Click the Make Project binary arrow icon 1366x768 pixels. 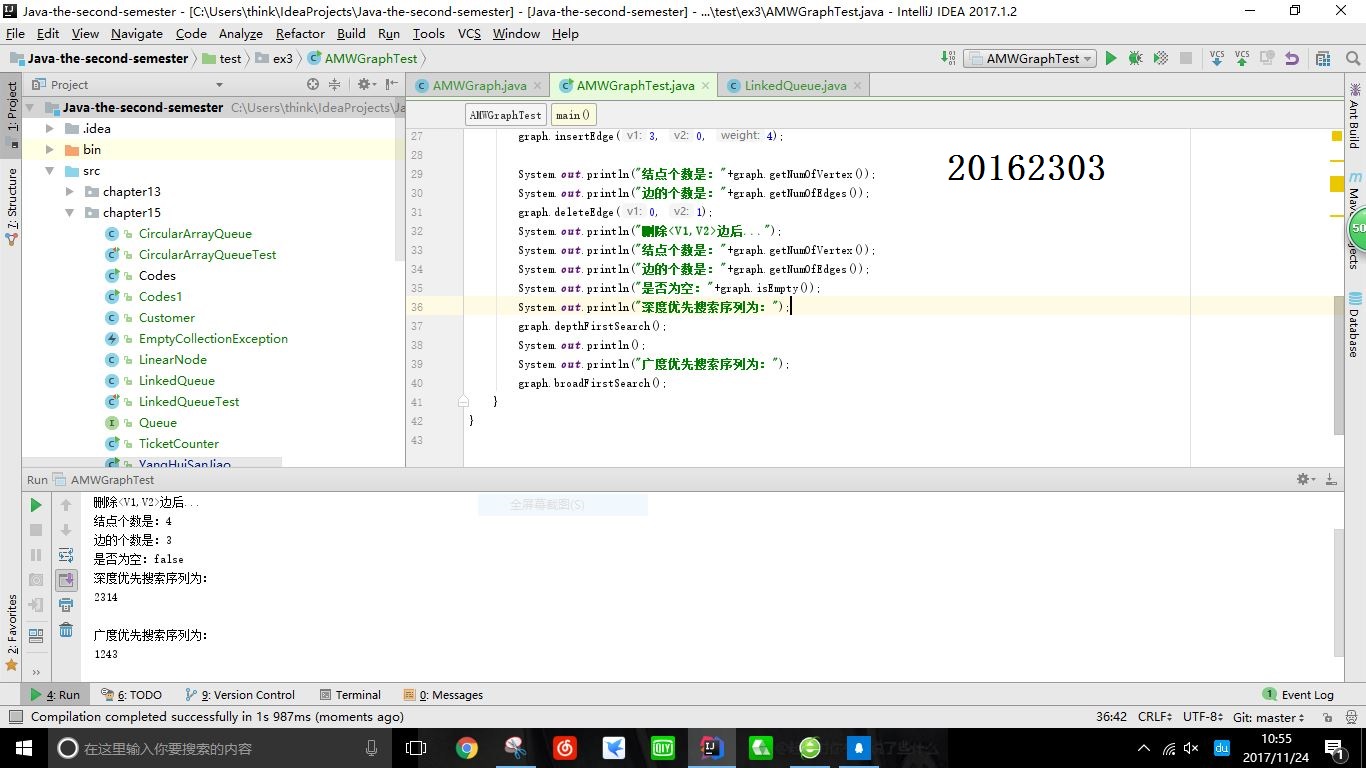948,59
